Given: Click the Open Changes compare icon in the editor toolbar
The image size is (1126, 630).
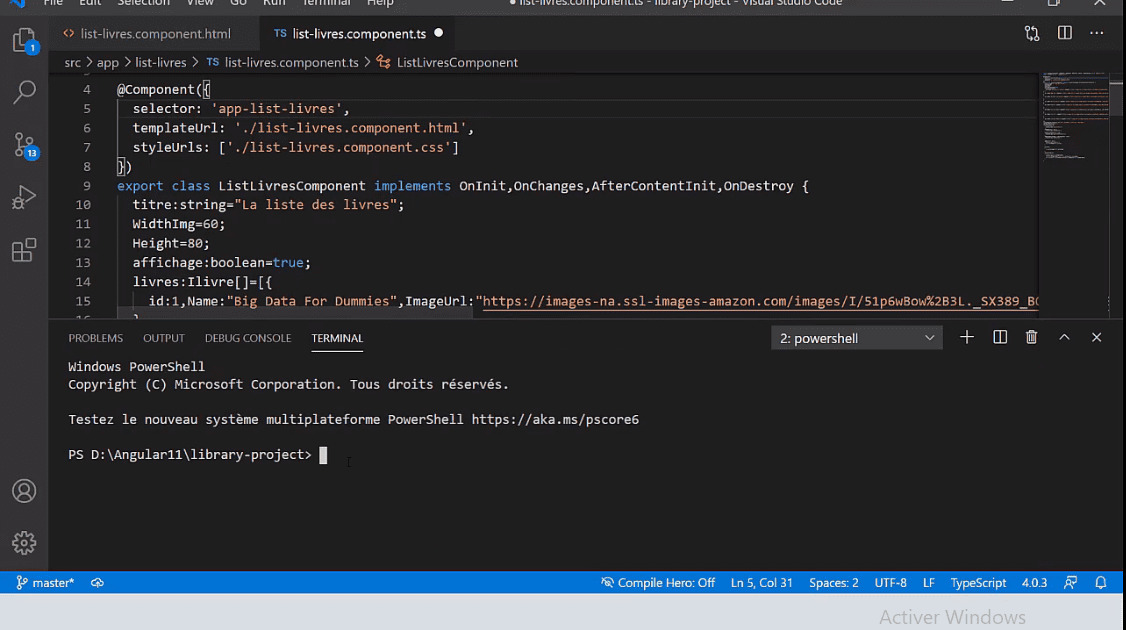Looking at the screenshot, I should (x=1032, y=34).
